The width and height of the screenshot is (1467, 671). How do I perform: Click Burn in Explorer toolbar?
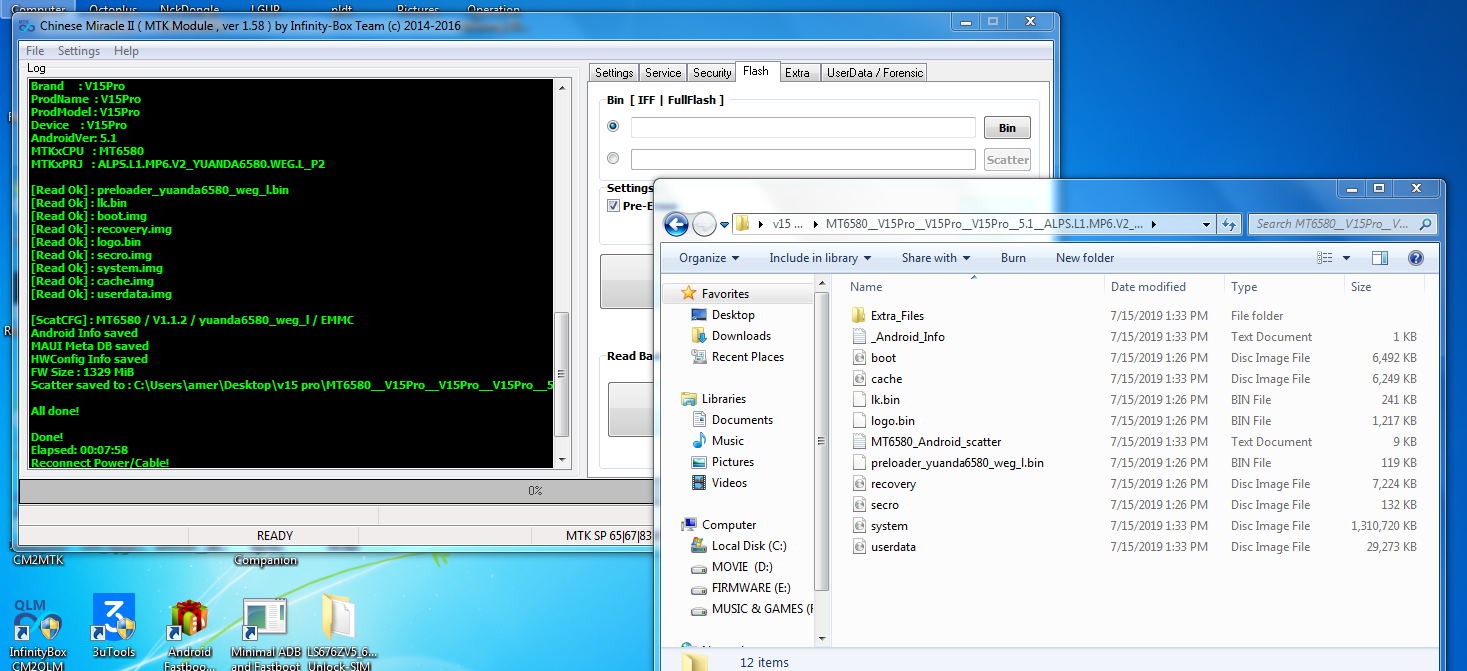pos(1013,258)
